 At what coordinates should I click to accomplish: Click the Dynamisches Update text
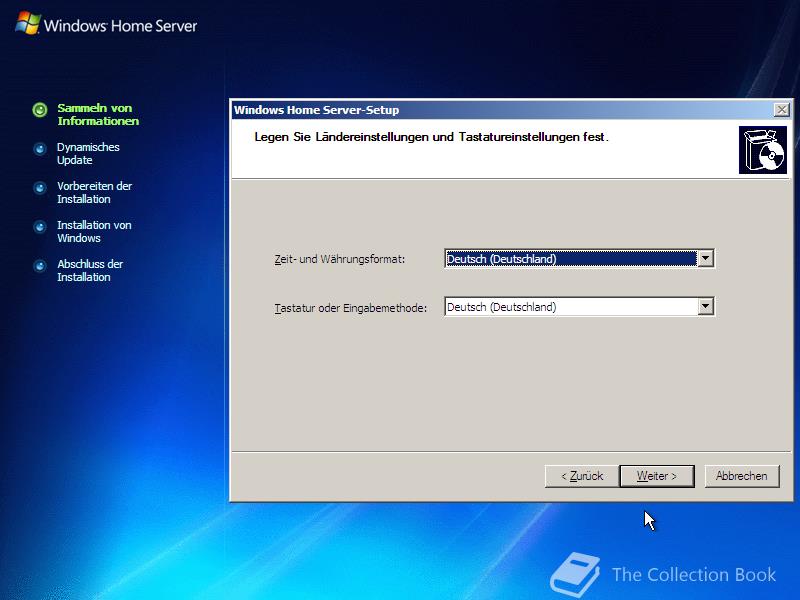click(88, 154)
